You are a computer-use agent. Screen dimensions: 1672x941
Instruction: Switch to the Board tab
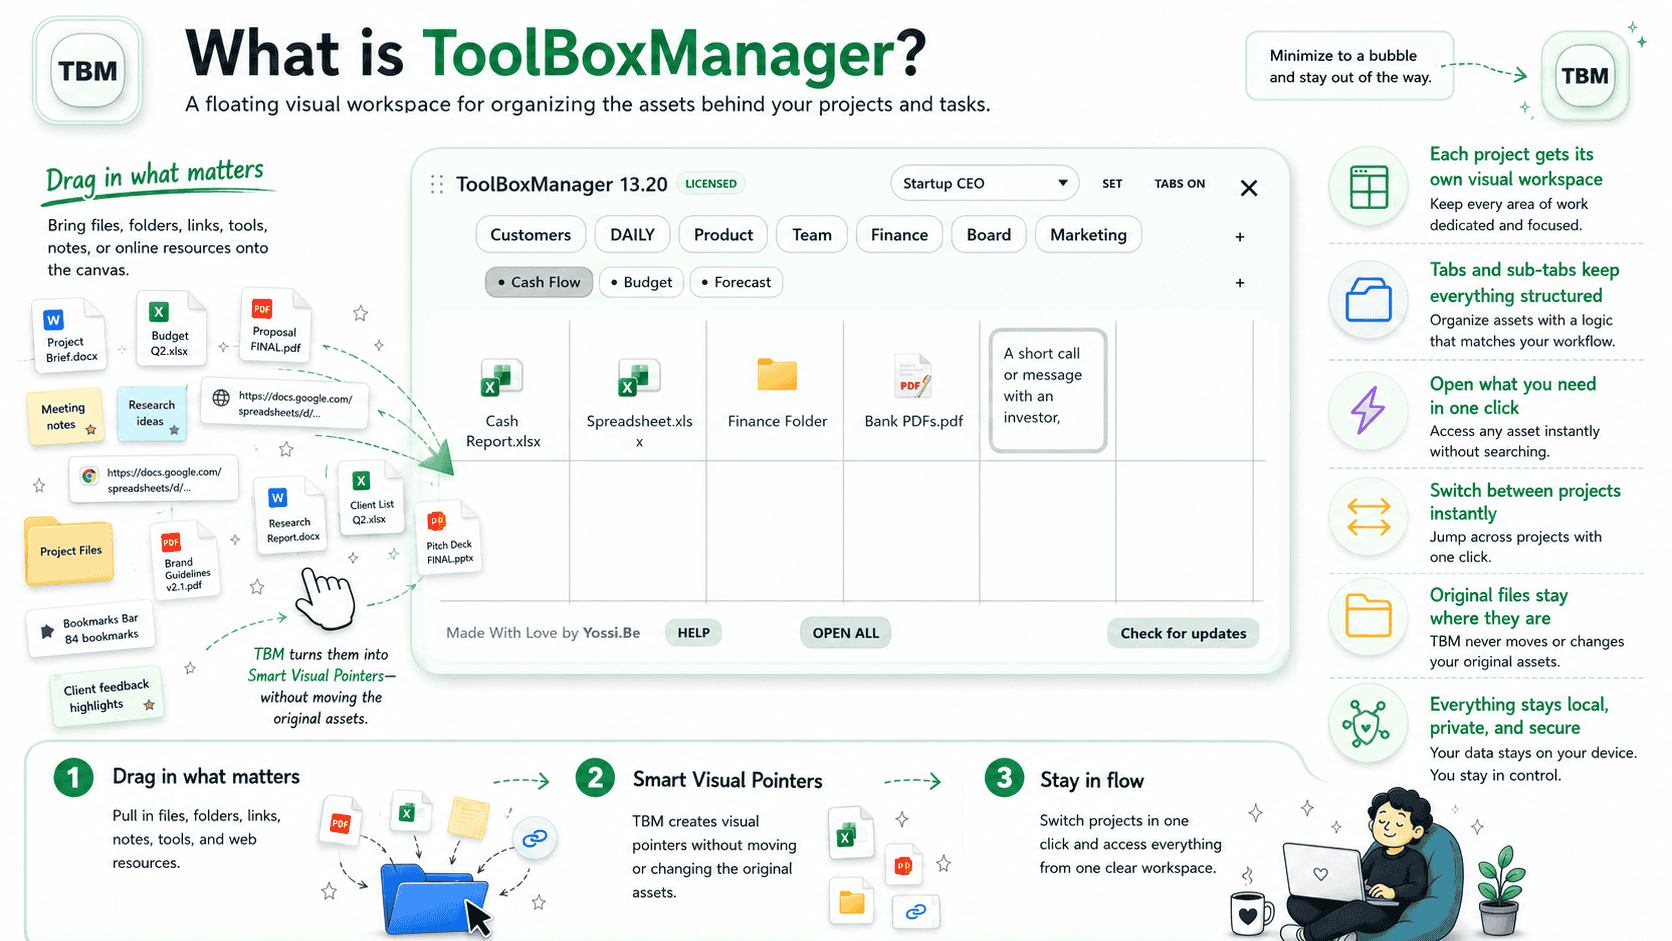(988, 235)
